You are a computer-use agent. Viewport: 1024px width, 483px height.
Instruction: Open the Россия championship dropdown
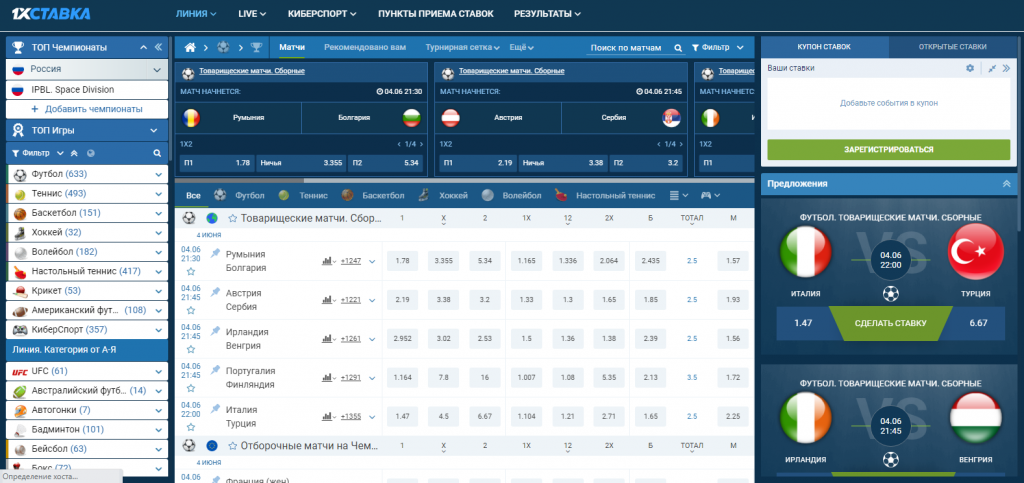tap(157, 69)
